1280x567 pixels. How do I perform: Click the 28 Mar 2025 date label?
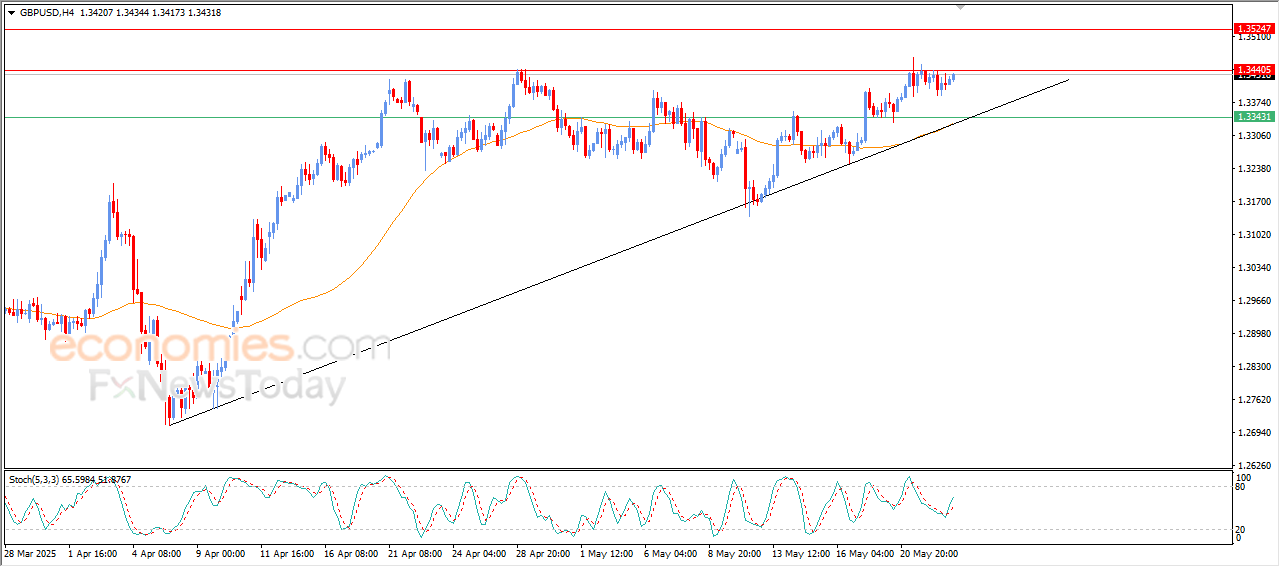(31, 552)
